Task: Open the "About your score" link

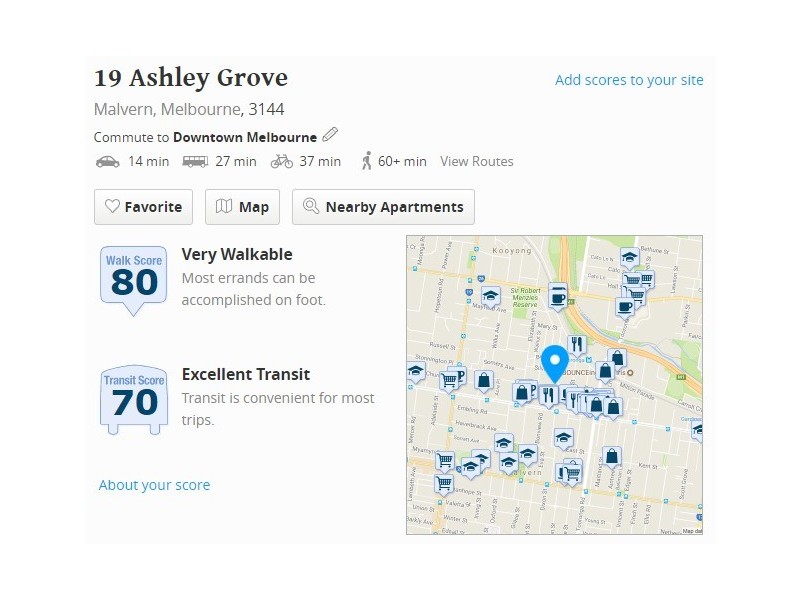Action: (154, 484)
